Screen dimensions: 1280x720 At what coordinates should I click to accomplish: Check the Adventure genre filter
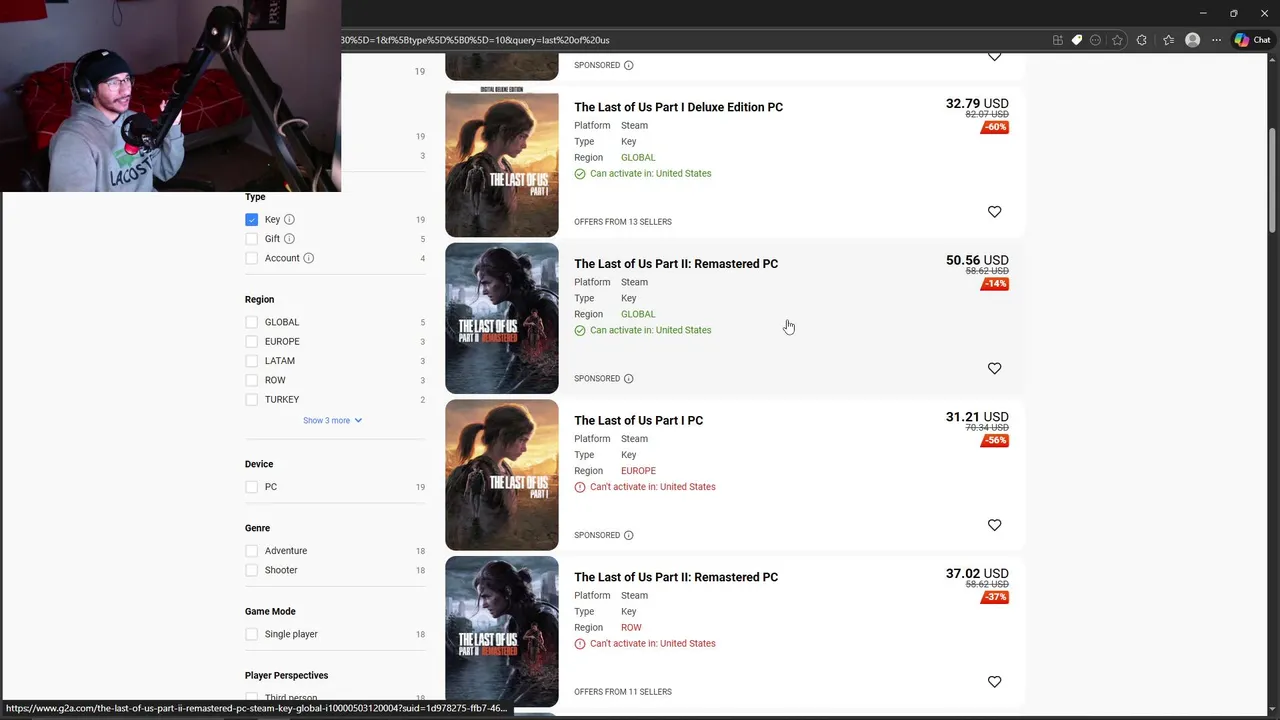click(x=251, y=551)
